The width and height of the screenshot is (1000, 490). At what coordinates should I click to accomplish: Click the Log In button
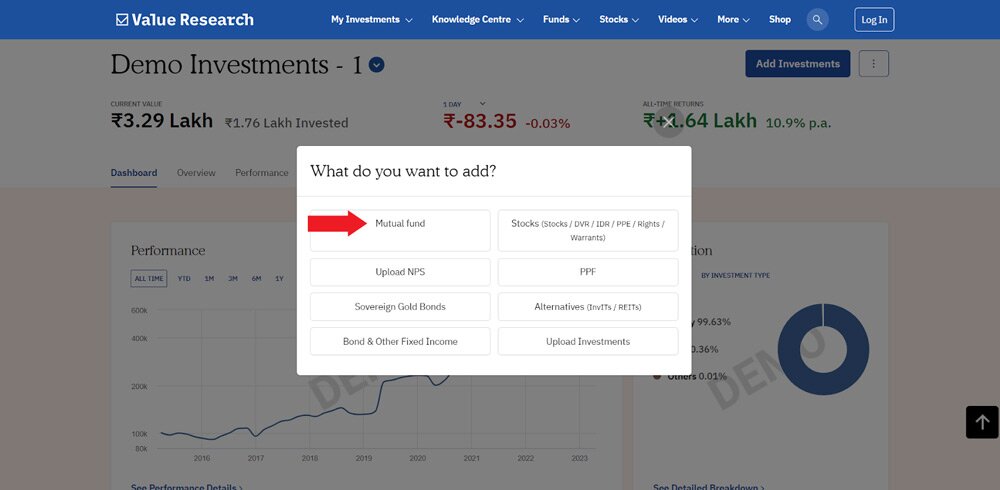[x=874, y=19]
